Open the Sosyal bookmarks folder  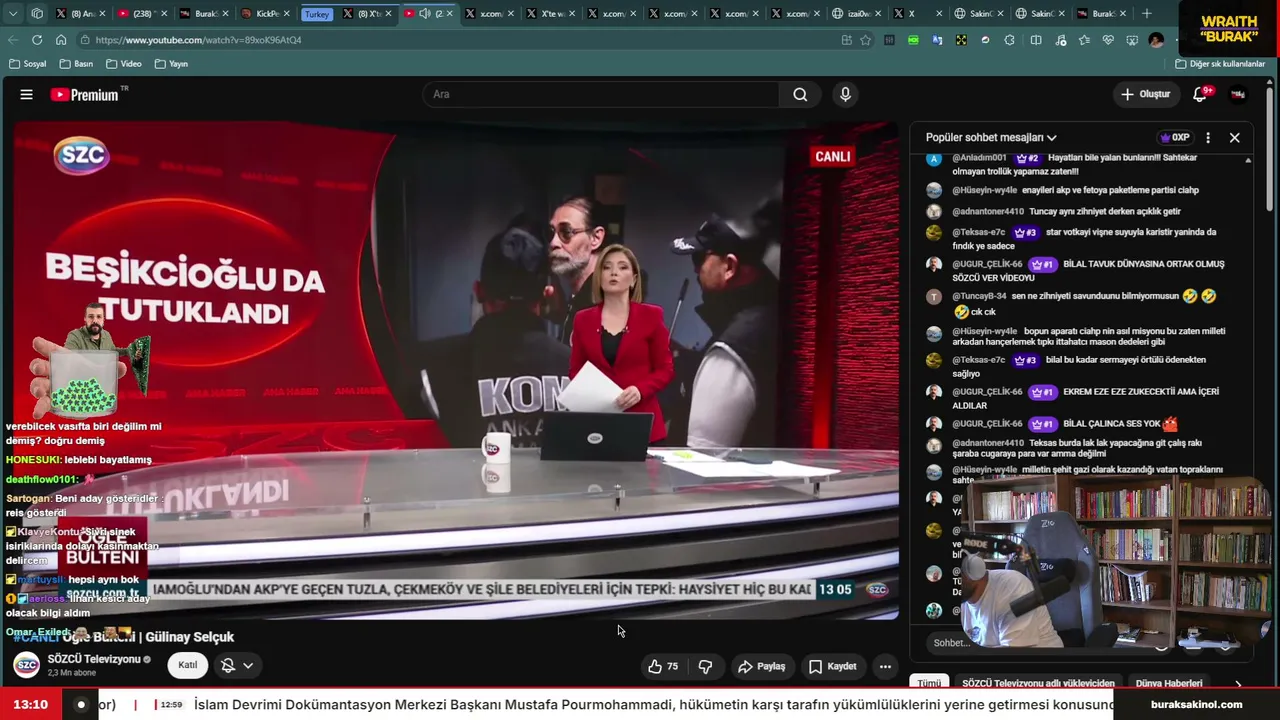tap(27, 64)
